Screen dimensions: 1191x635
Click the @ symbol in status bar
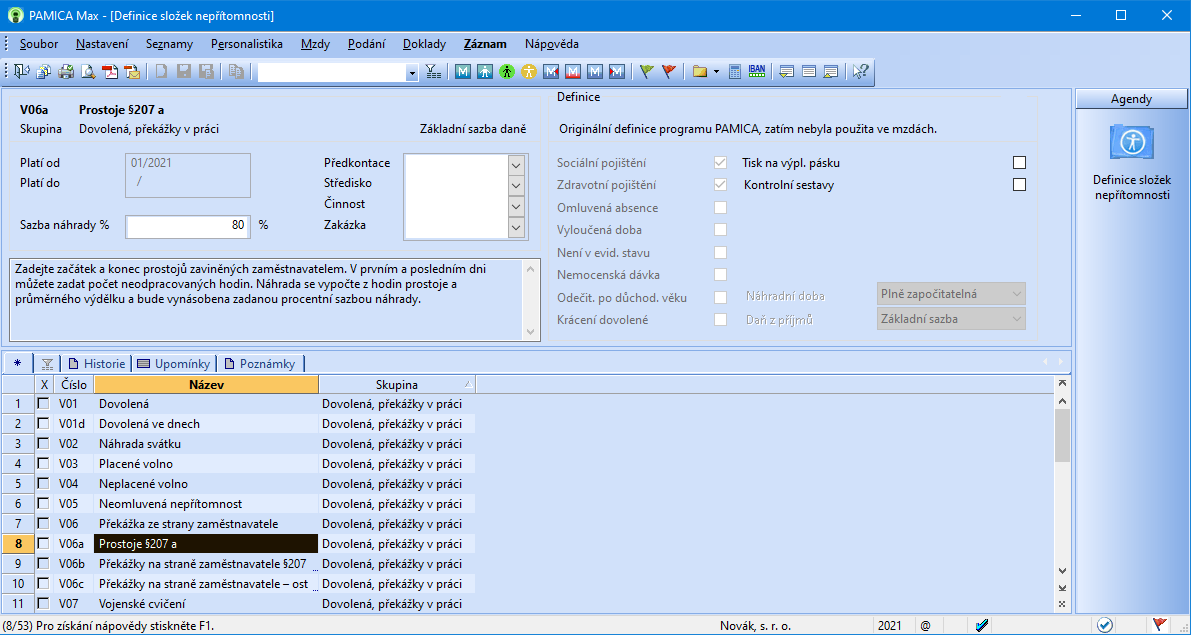point(925,626)
